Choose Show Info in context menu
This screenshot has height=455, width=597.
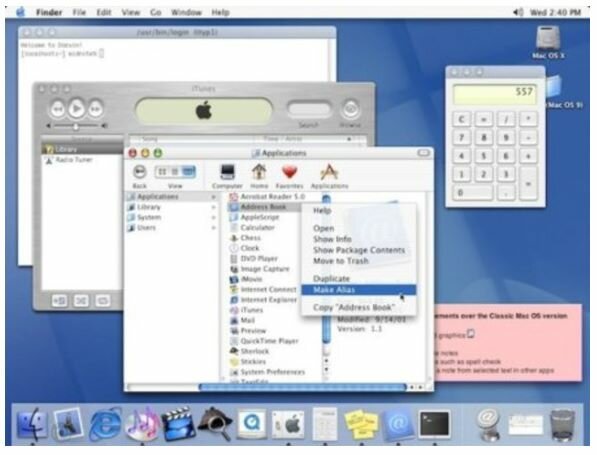pos(359,239)
